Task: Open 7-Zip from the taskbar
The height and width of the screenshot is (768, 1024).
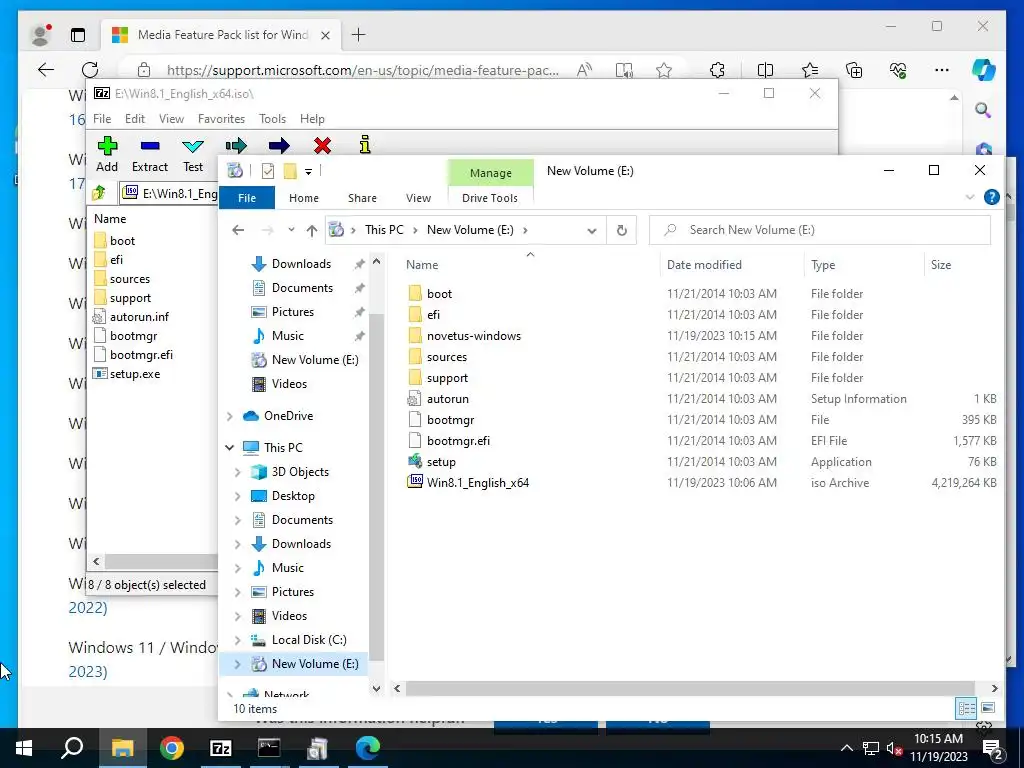Action: pos(221,748)
